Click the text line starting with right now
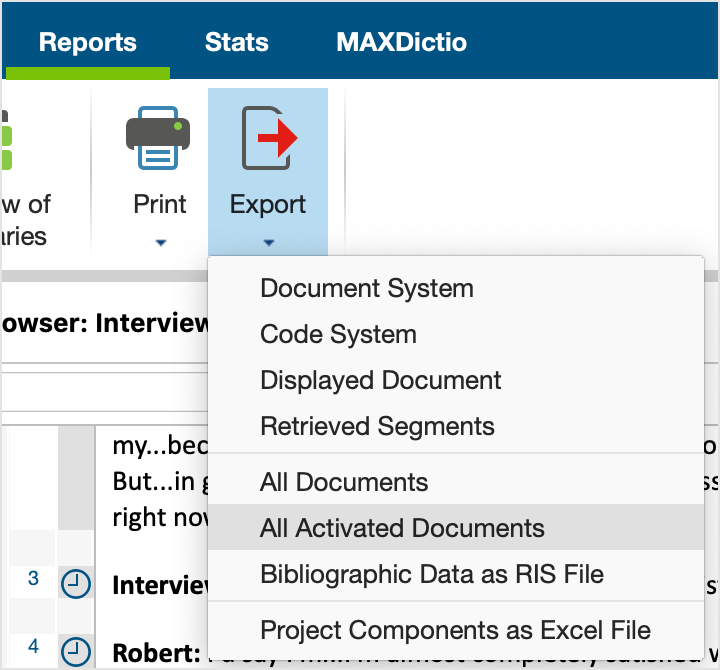 tap(161, 518)
